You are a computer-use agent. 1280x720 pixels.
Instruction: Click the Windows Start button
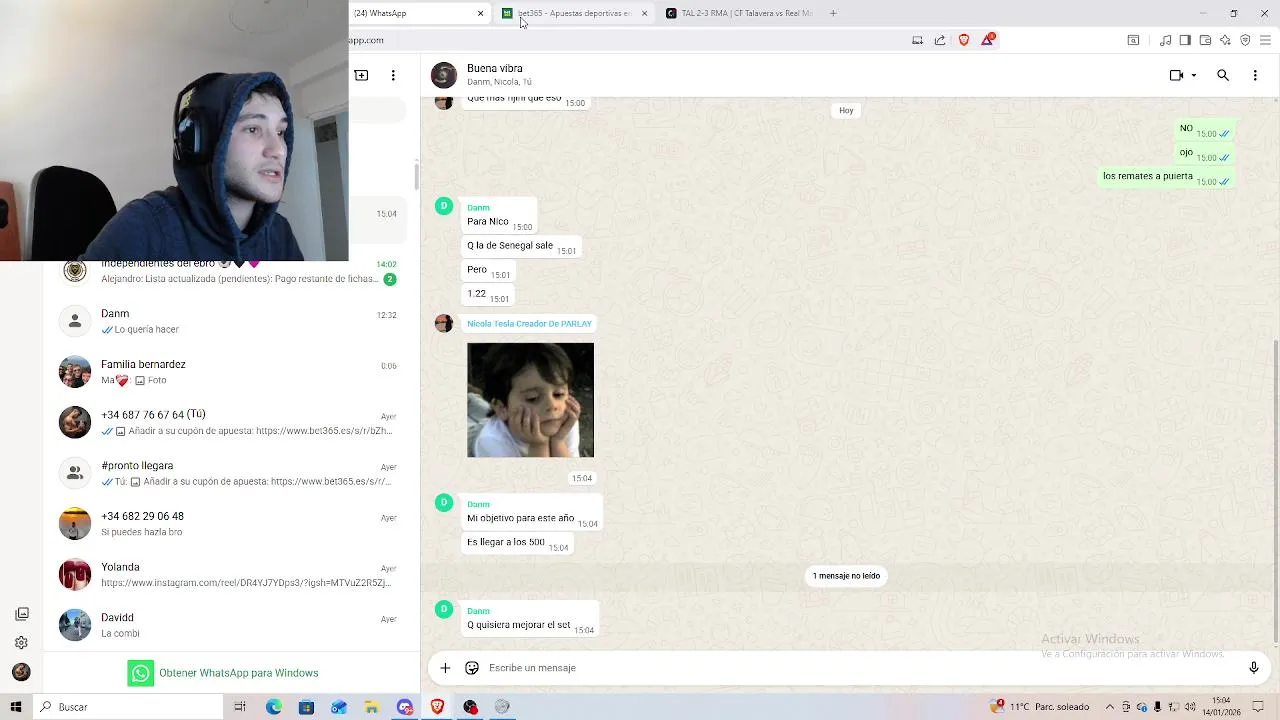(x=16, y=707)
